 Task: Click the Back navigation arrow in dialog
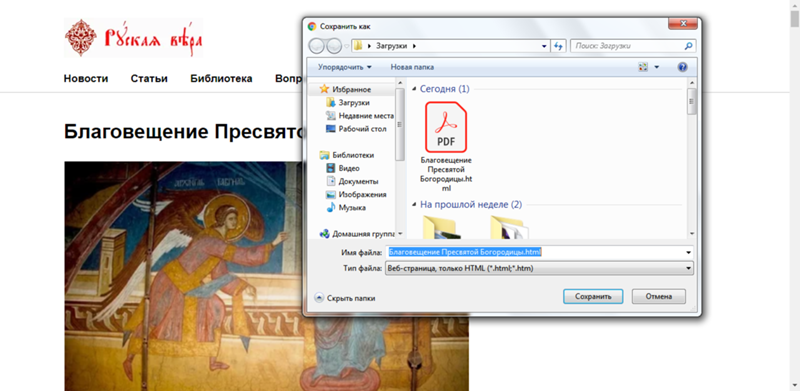317,46
